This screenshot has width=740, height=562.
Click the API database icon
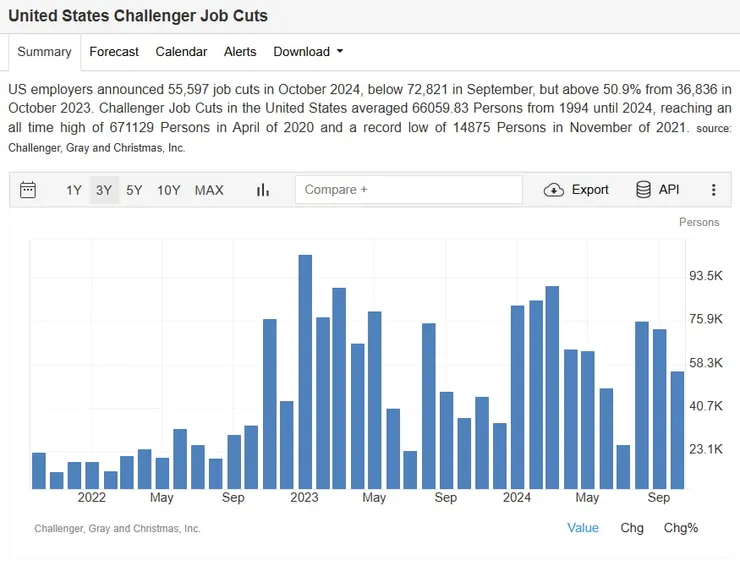(x=644, y=190)
